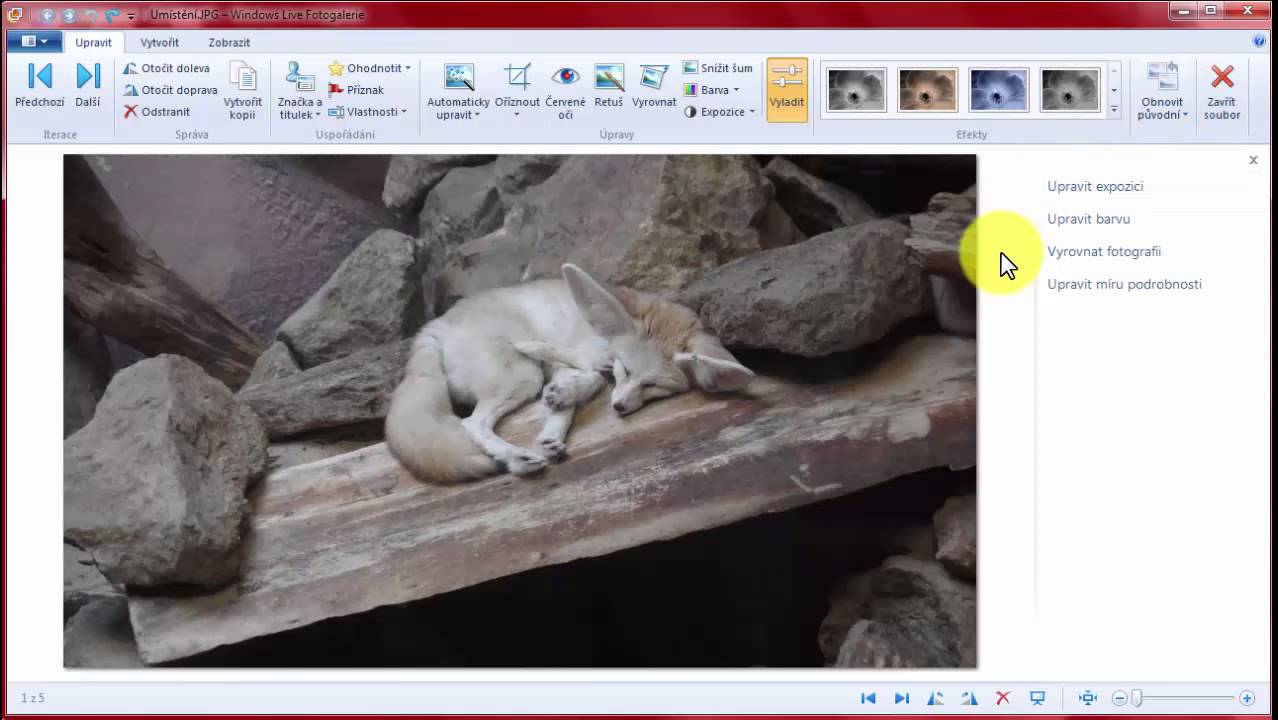The height and width of the screenshot is (720, 1278).
Task: Apply the fourth grayscale effect thumbnail
Action: [1069, 90]
